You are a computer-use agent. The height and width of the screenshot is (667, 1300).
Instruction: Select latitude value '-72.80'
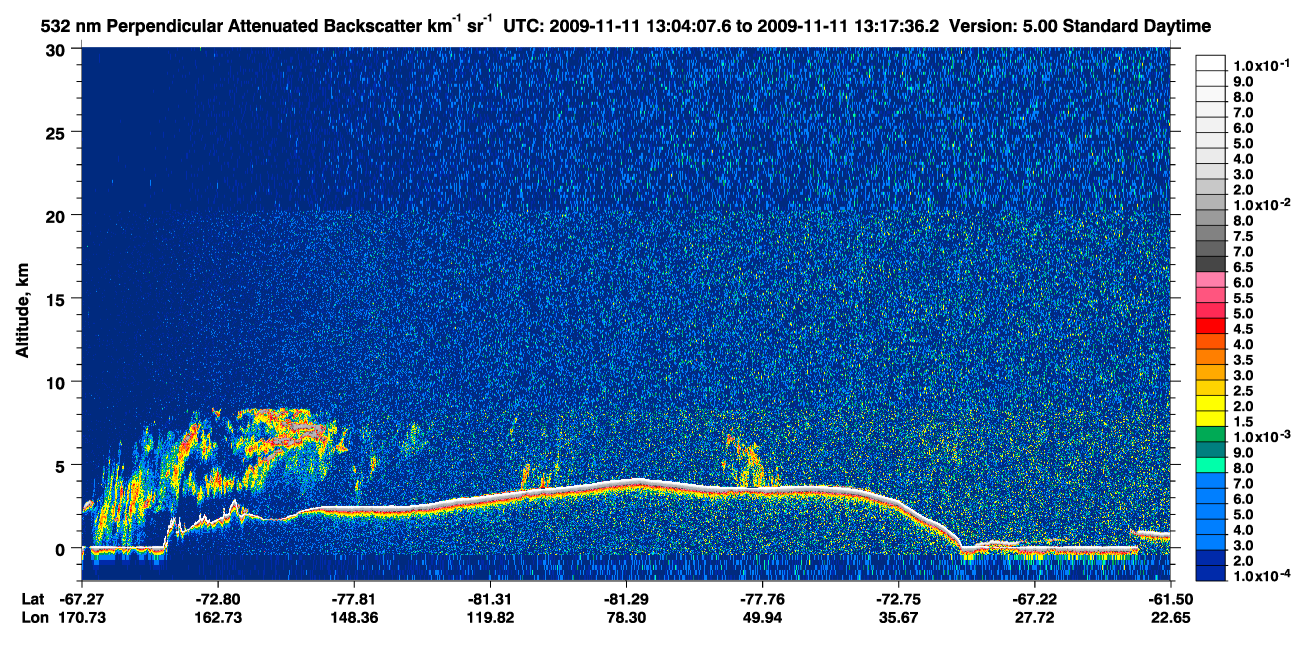[x=218, y=598]
